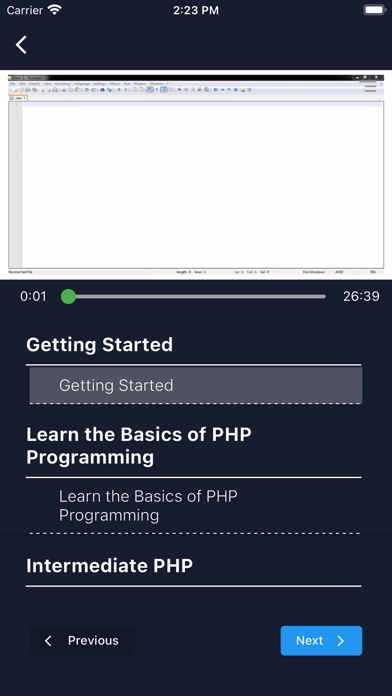392x696 pixels.
Task: Click the battery status icon
Action: click(375, 10)
